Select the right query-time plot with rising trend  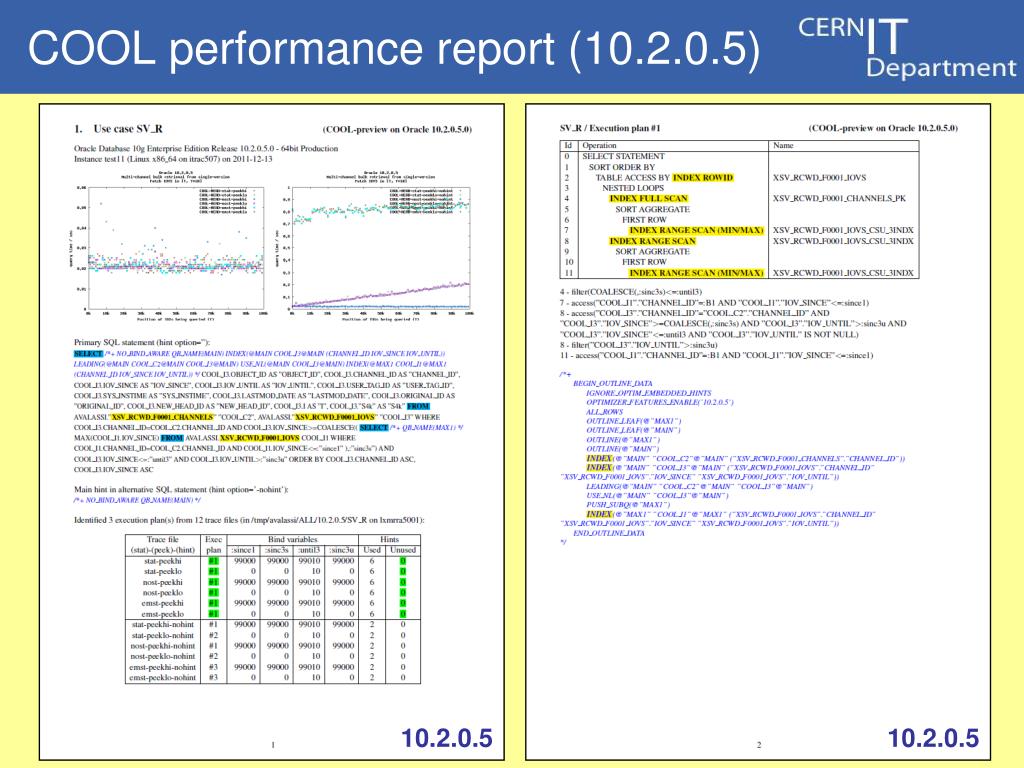pyautogui.click(x=376, y=245)
